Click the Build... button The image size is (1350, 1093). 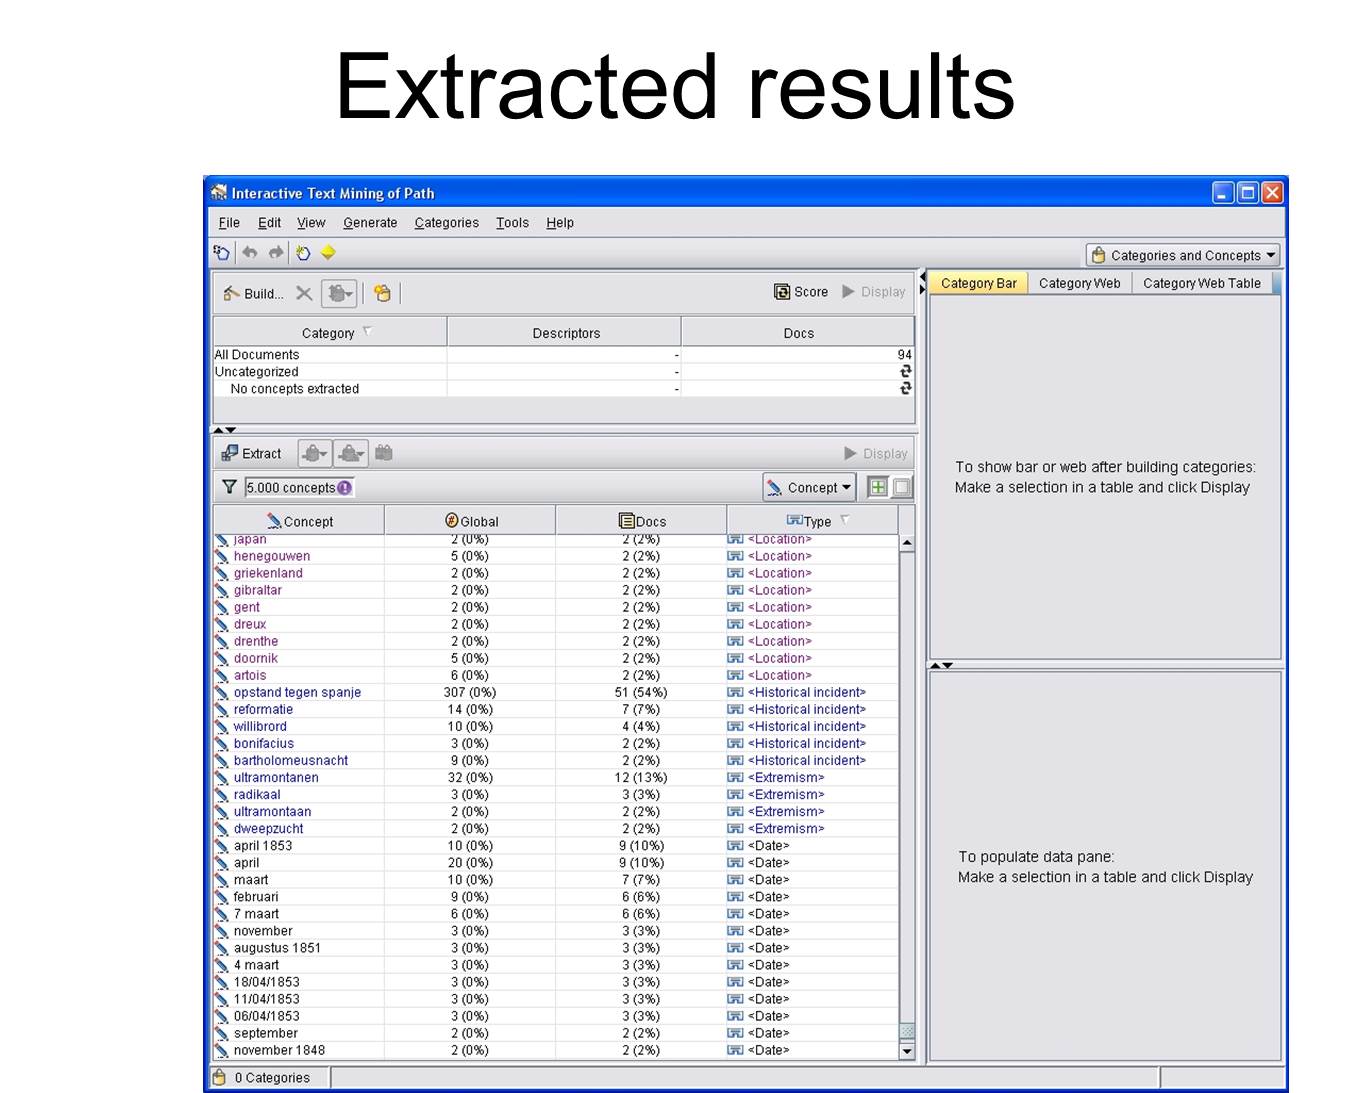coord(254,293)
